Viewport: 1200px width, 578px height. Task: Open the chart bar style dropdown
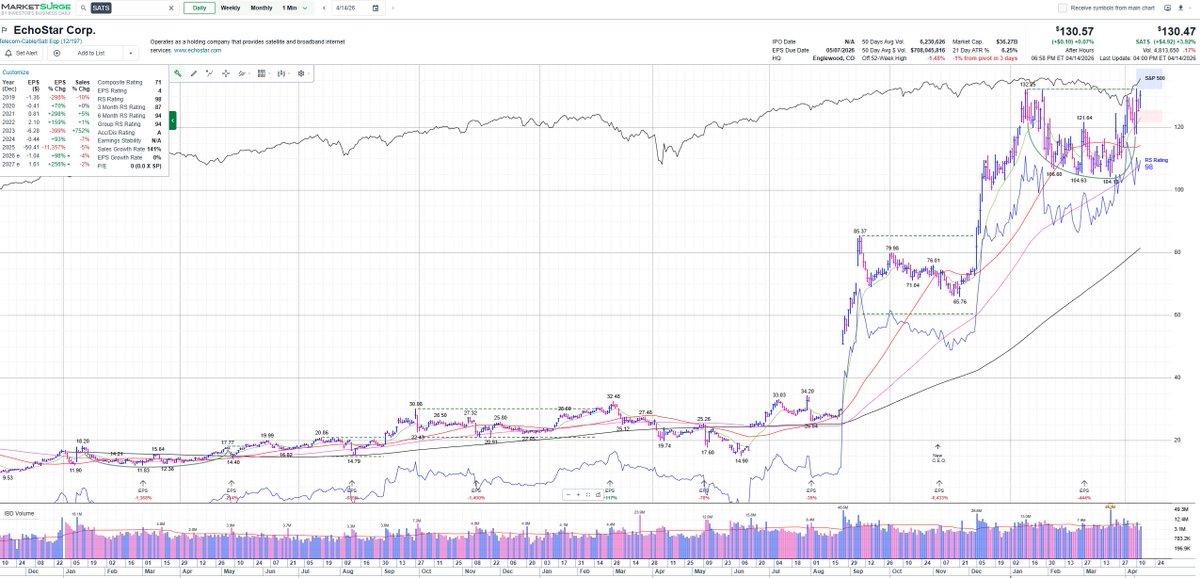click(x=282, y=73)
